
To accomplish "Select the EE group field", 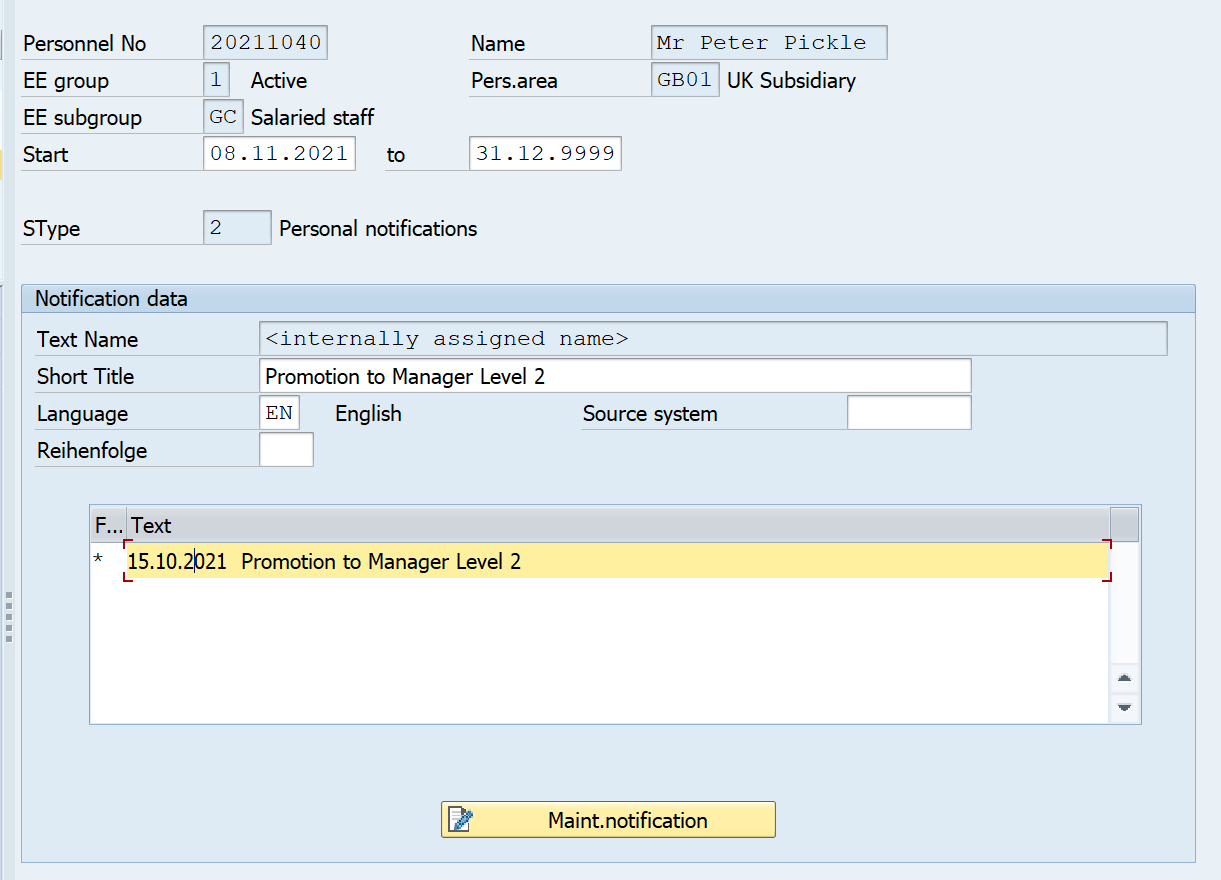I will [x=216, y=80].
